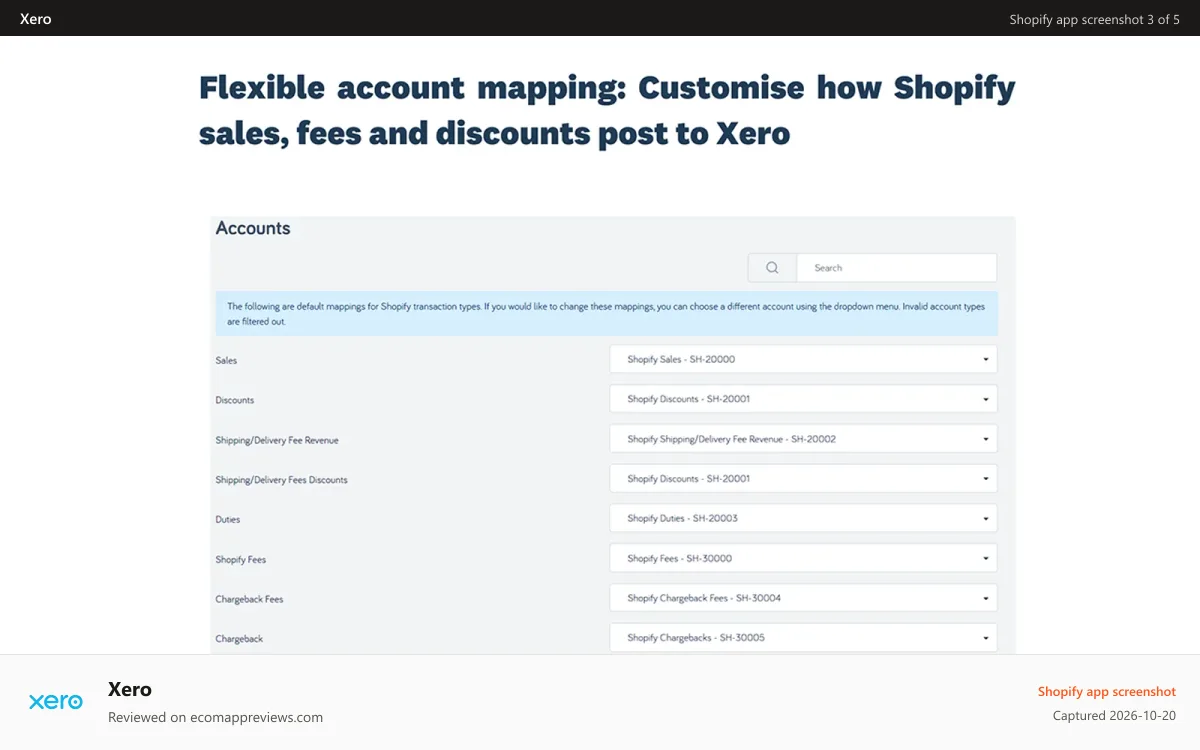Click the "Duties" row label
The image size is (1200, 750).
(228, 520)
